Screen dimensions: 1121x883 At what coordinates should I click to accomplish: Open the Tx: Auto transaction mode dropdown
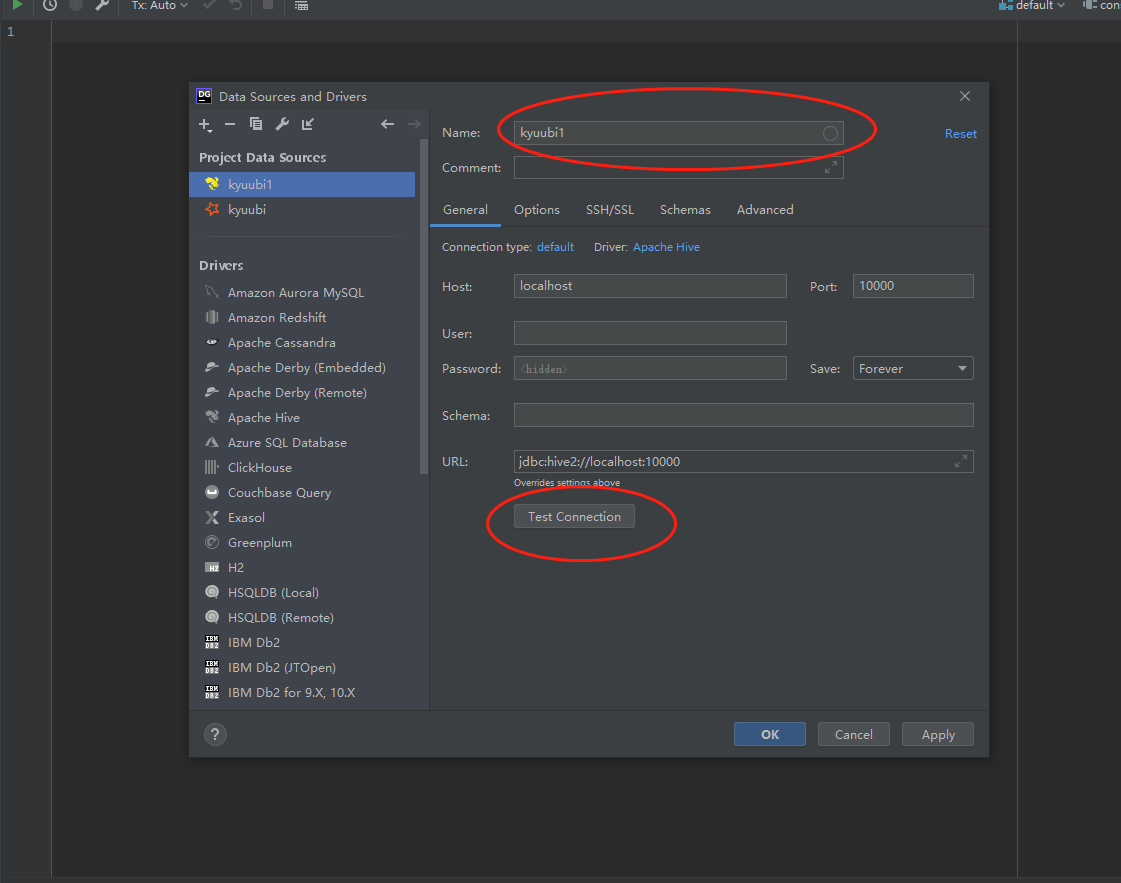160,5
